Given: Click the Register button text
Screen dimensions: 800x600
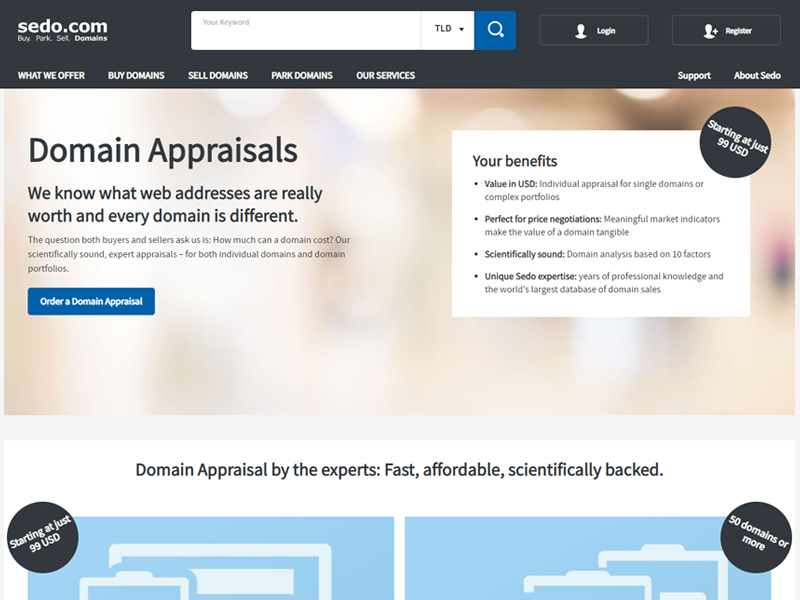Looking at the screenshot, I should point(738,31).
